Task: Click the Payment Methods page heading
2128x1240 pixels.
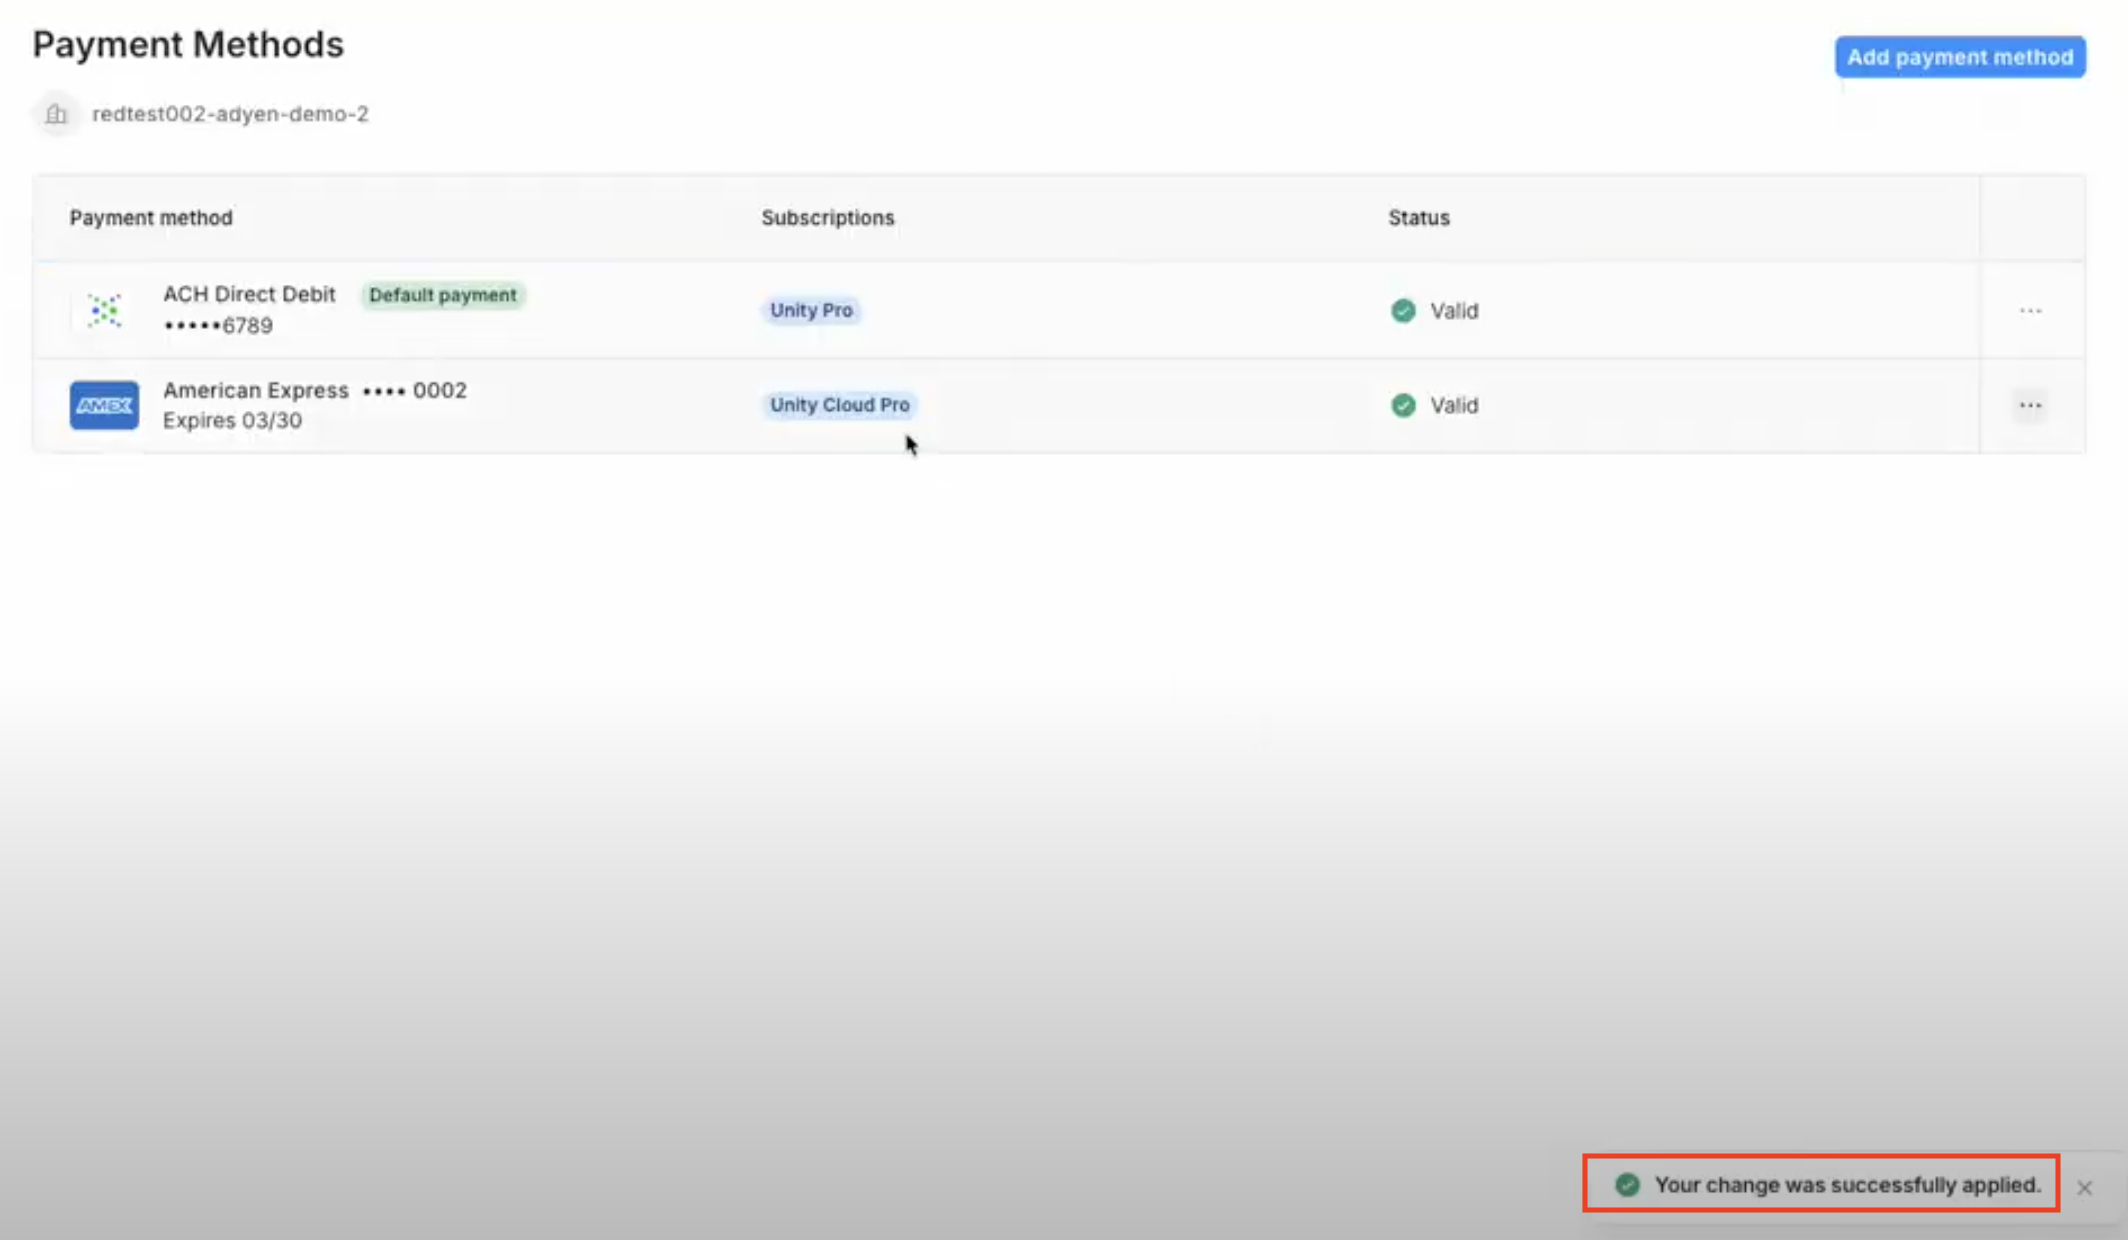Action: pos(188,45)
